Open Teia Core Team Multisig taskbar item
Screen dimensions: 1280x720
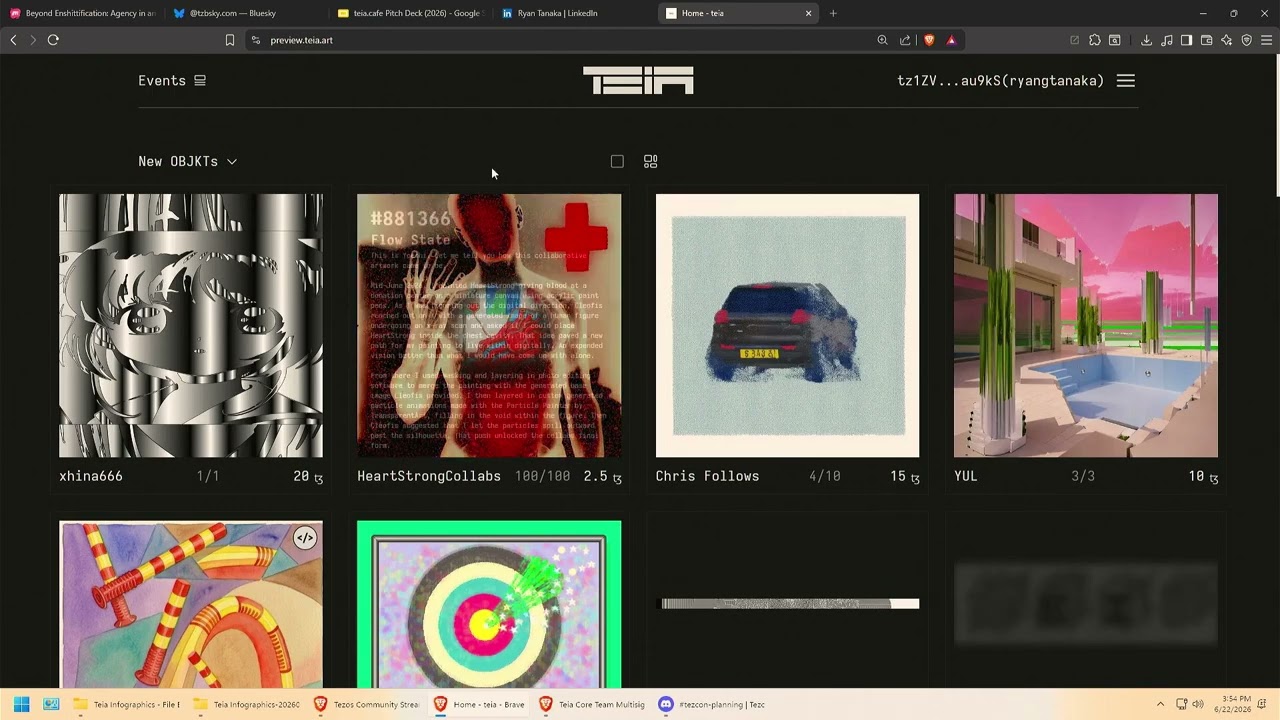click(592, 704)
